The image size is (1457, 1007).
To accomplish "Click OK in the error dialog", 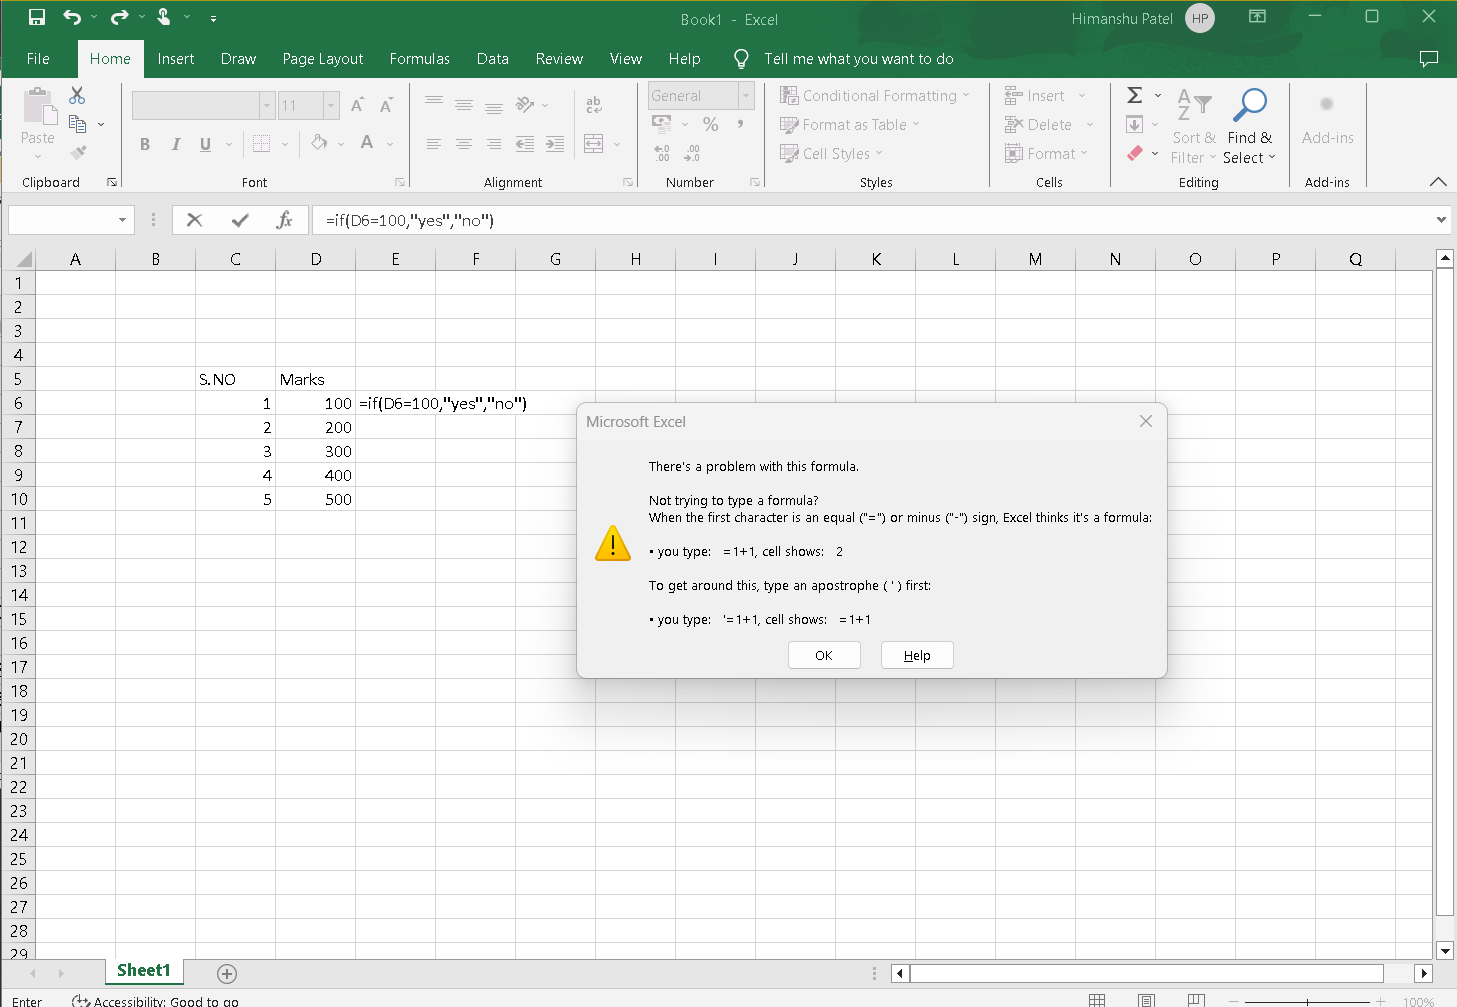I will [x=824, y=655].
